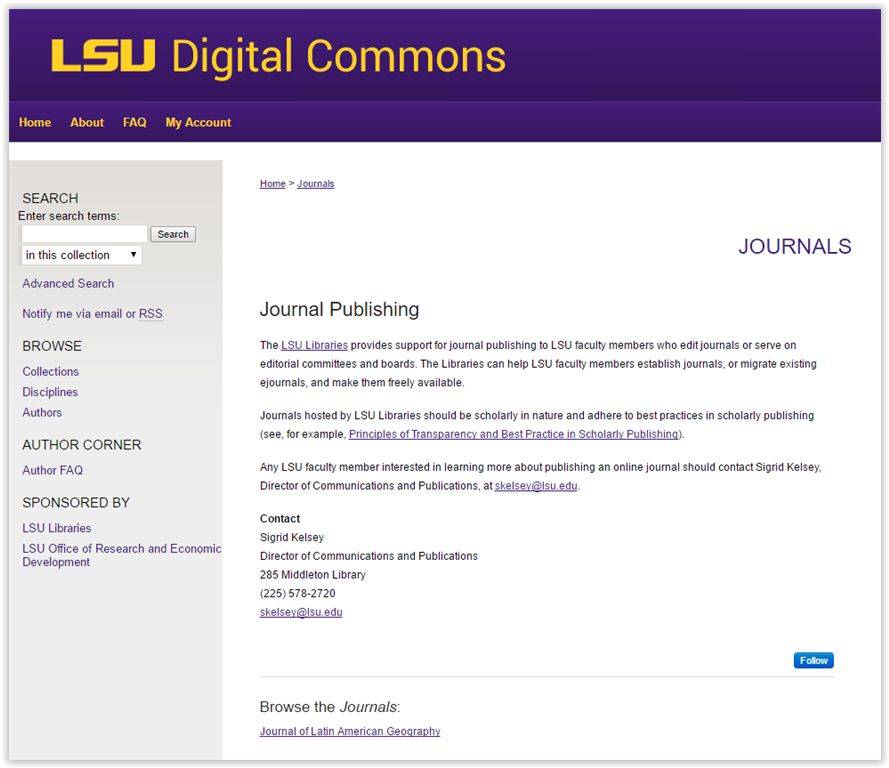889x768 pixels.
Task: Expand the 'in this collection' dropdown
Action: coord(82,255)
